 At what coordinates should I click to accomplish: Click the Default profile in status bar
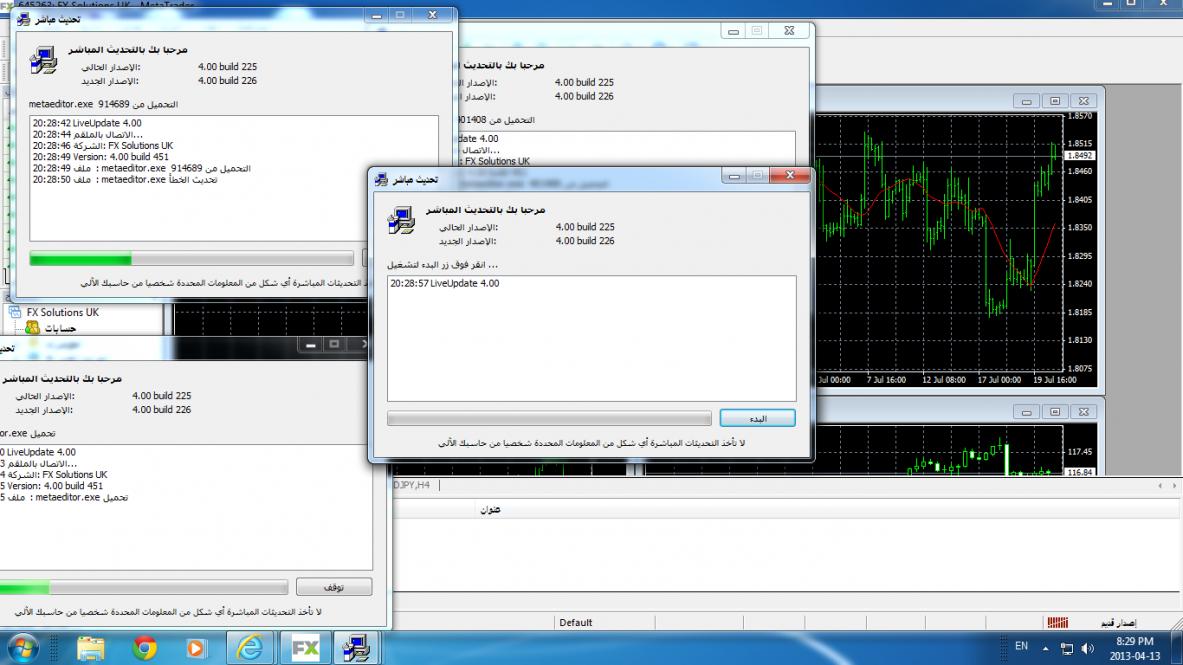576,622
